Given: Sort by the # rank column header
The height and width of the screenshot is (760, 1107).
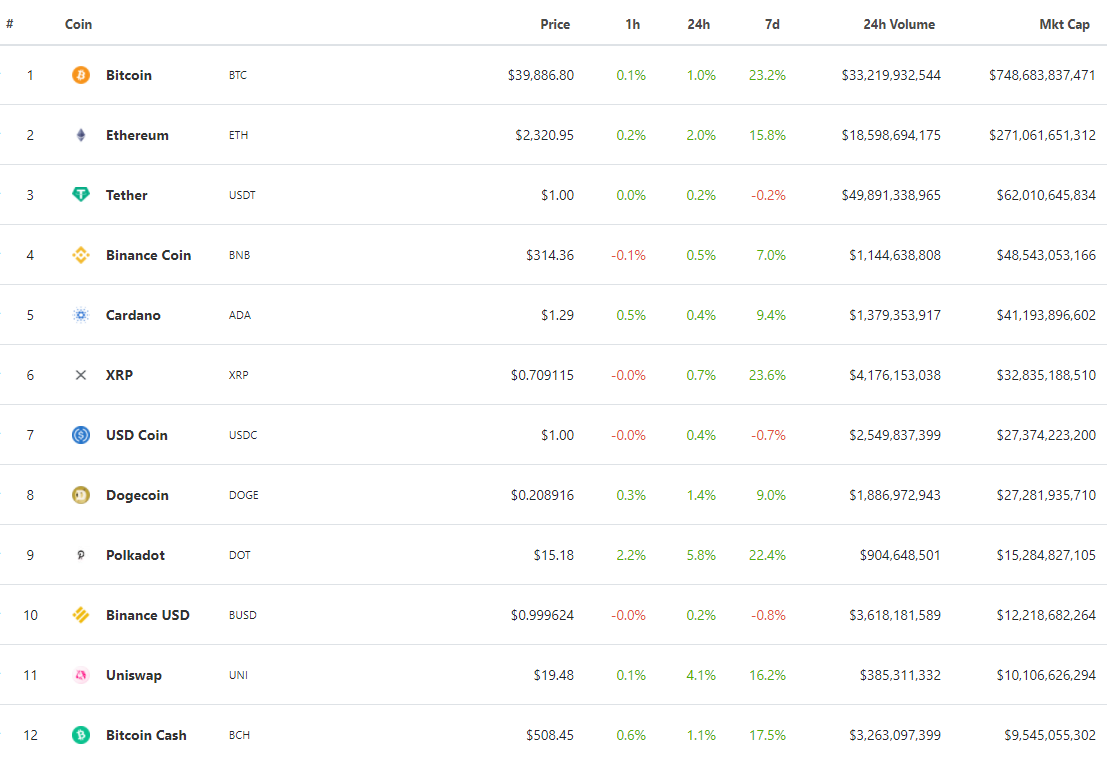Looking at the screenshot, I should [10, 24].
